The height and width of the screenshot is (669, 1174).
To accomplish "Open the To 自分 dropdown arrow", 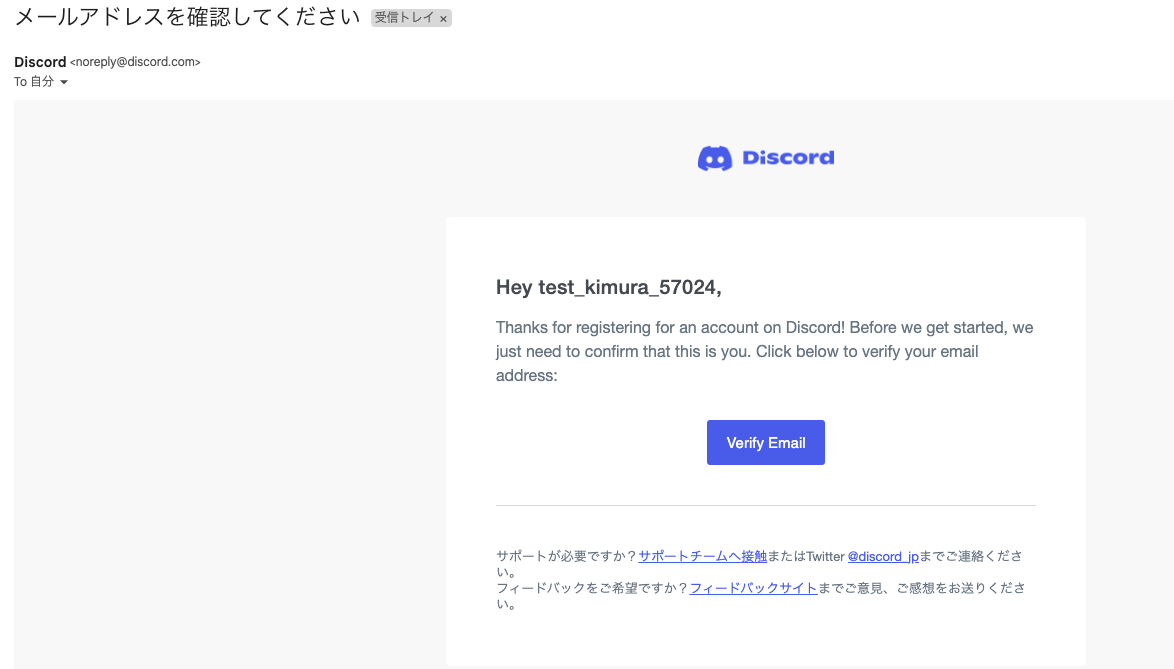I will 66,81.
